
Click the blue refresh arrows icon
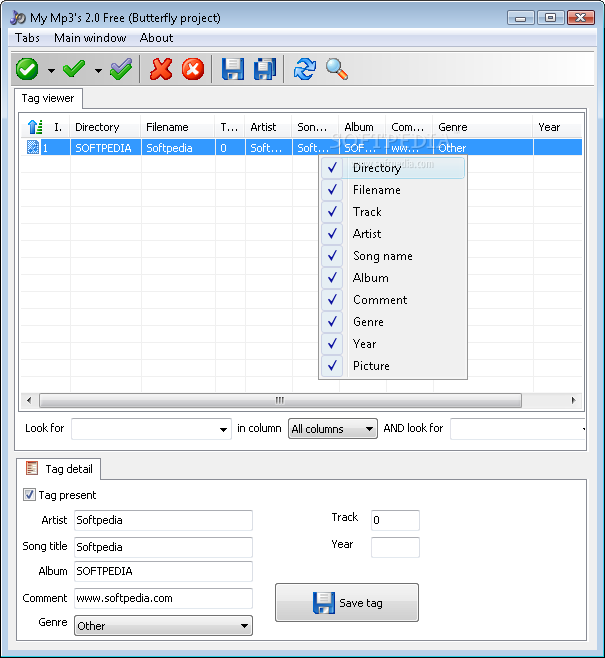pos(305,69)
